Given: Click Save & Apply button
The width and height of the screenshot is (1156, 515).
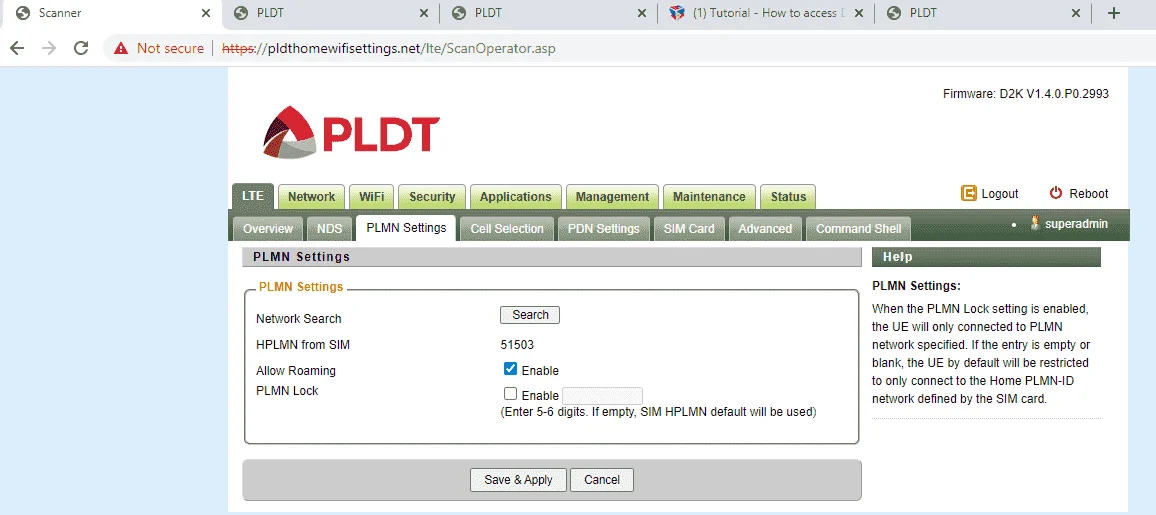Looking at the screenshot, I should pyautogui.click(x=518, y=480).
